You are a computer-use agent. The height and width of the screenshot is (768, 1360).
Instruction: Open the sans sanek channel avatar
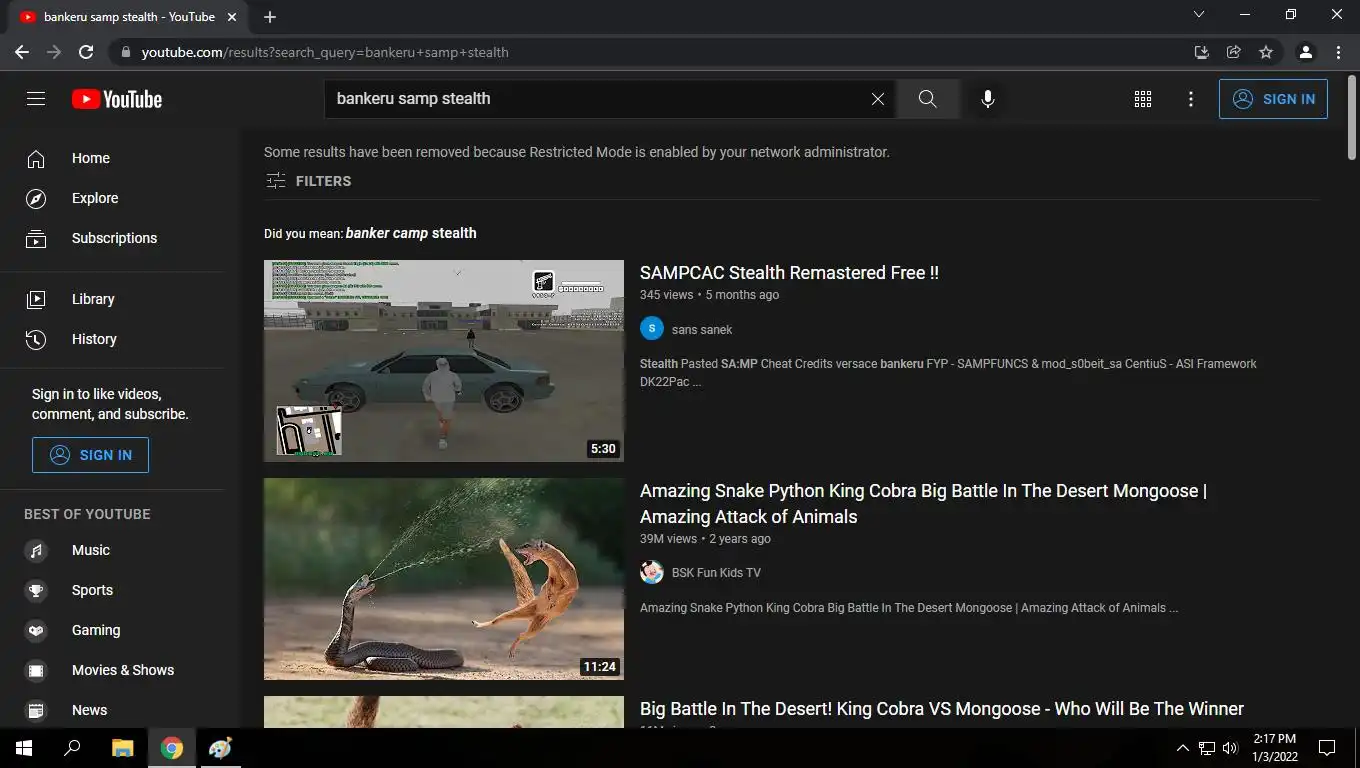click(652, 328)
